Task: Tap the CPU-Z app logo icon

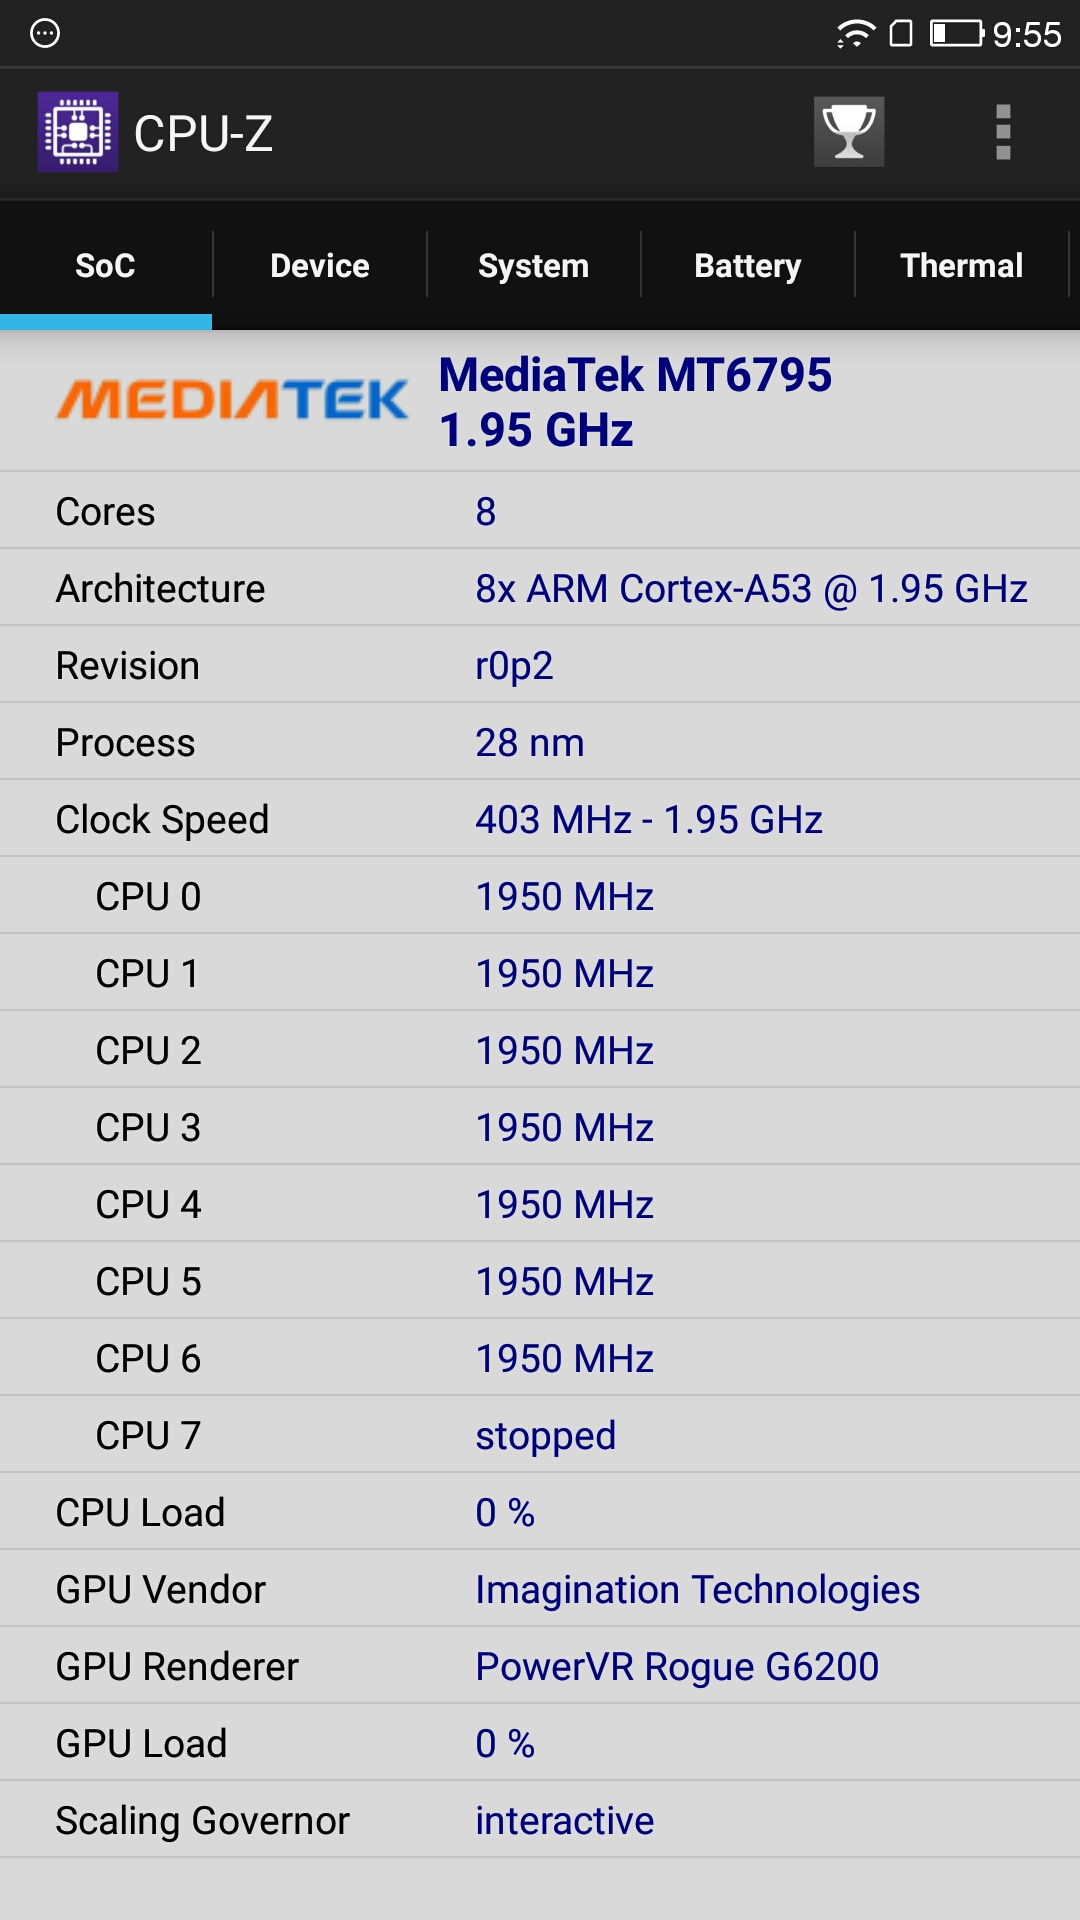Action: (x=78, y=132)
